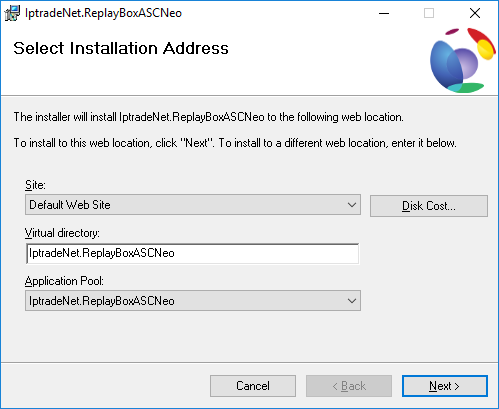Click the disabled maximize window button

tap(429, 13)
